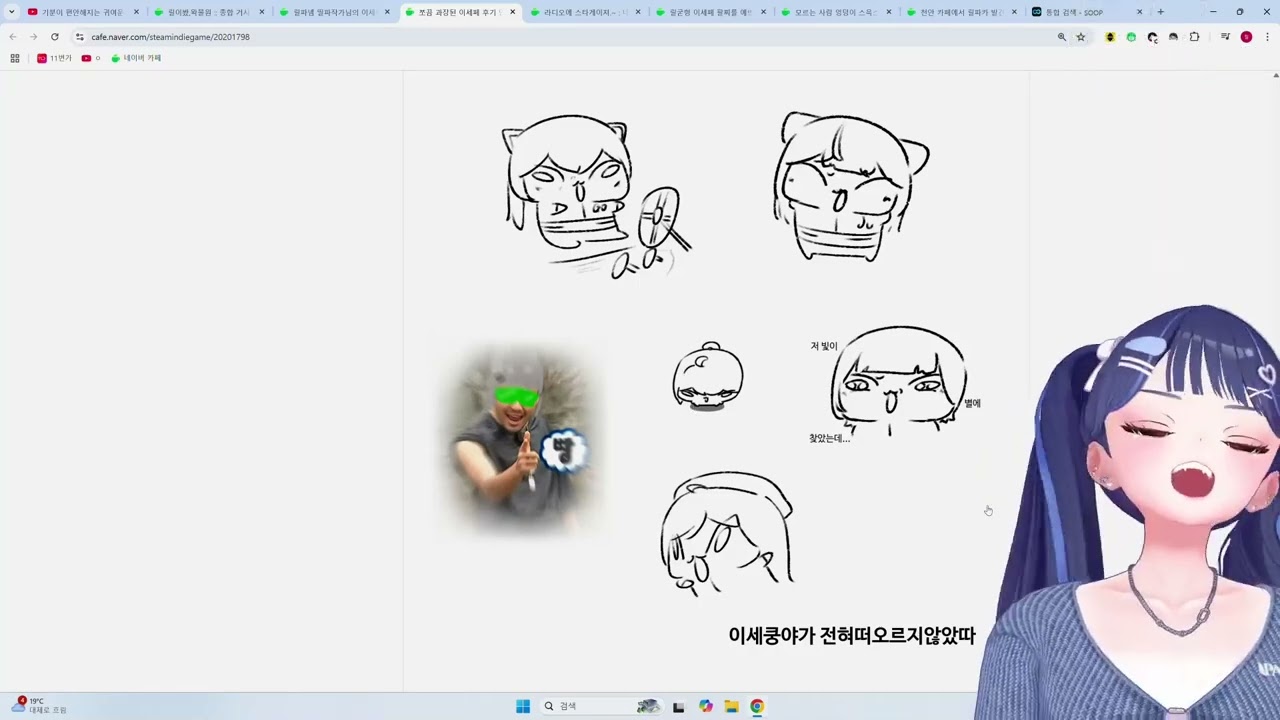Image resolution: width=1280 pixels, height=720 pixels.
Task: Open the black circular extension icon
Action: tap(1152, 37)
